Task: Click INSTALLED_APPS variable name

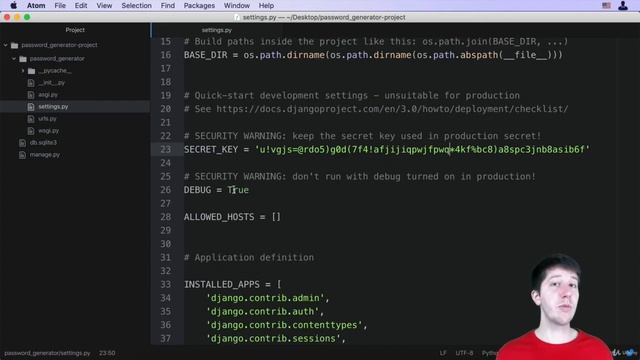Action: pos(222,284)
